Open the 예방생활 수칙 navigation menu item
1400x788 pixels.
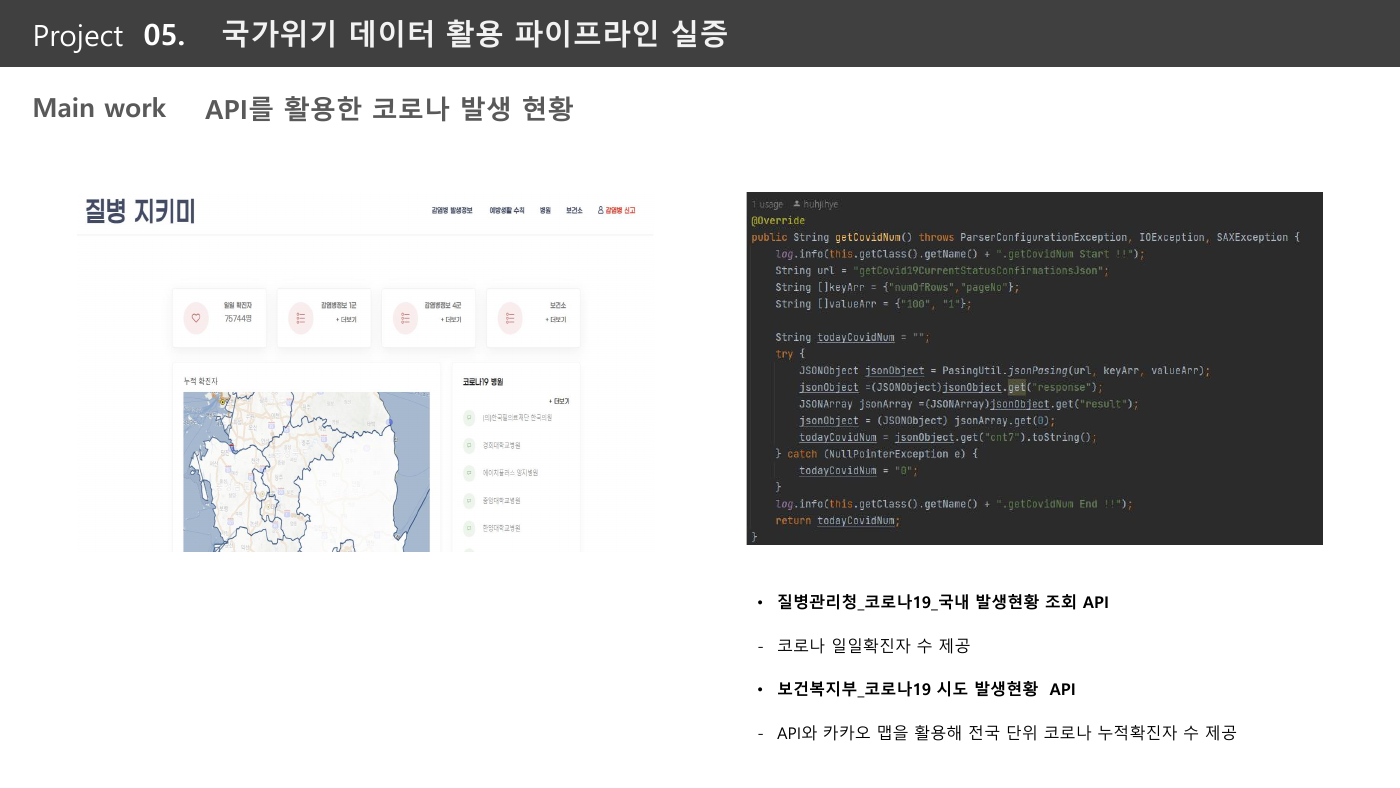507,211
